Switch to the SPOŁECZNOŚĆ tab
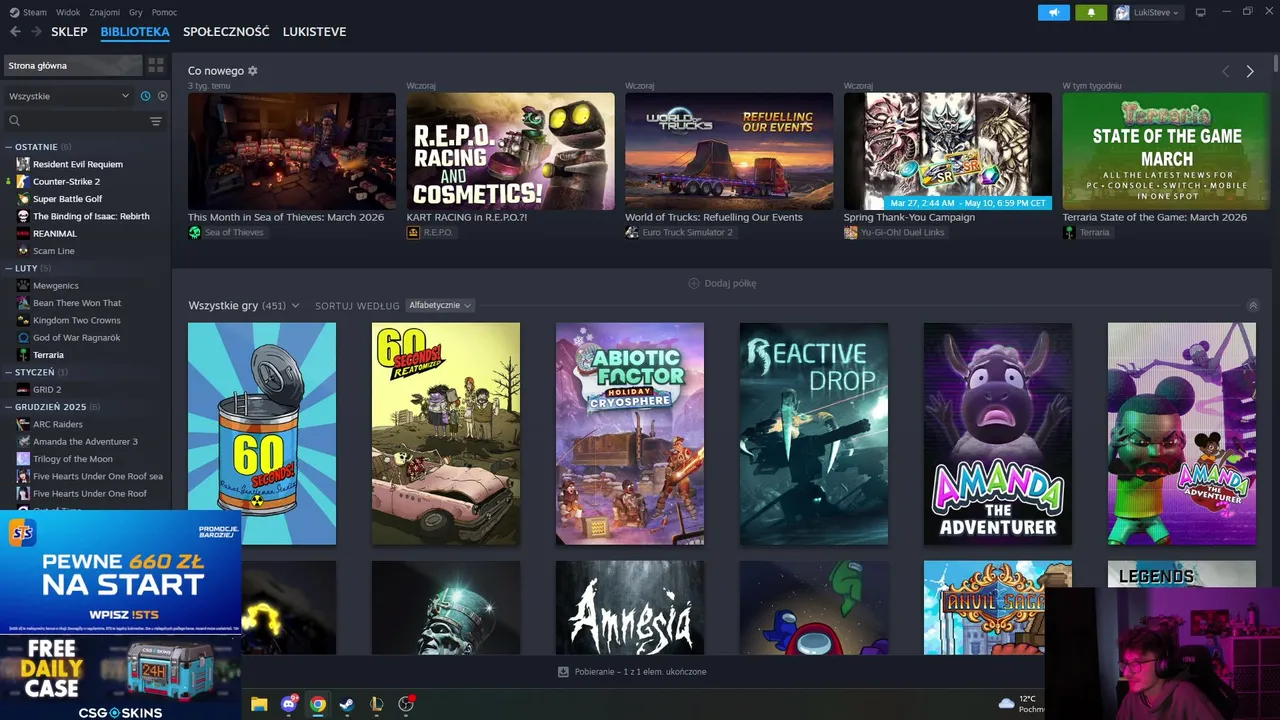Screen dimensions: 1280x720 226,32
